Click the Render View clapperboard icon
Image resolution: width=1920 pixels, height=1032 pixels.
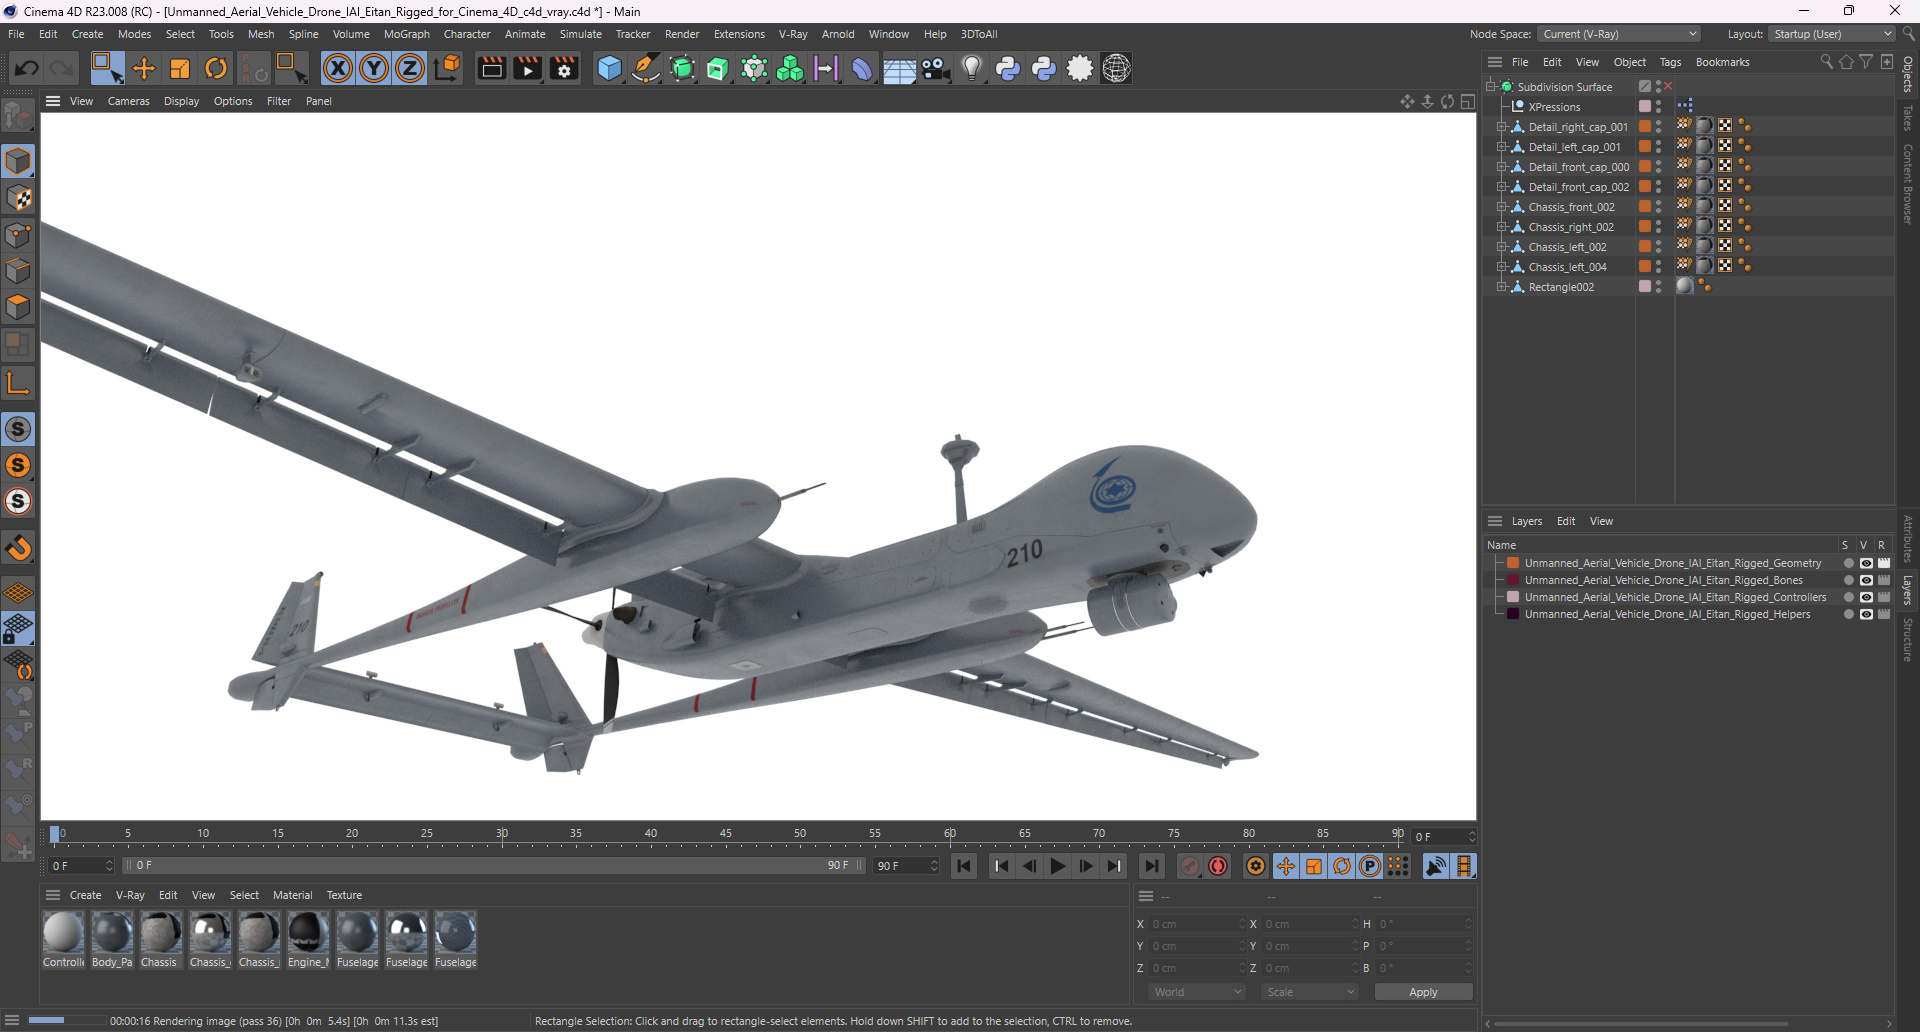(491, 68)
